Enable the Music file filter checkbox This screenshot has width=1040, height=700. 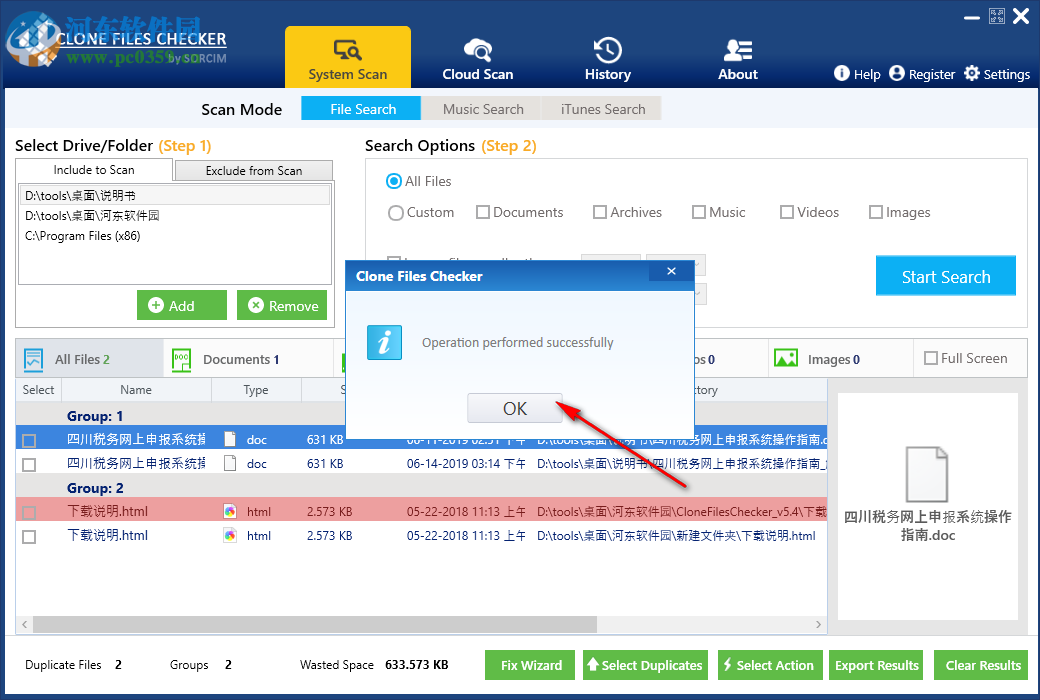coord(698,211)
